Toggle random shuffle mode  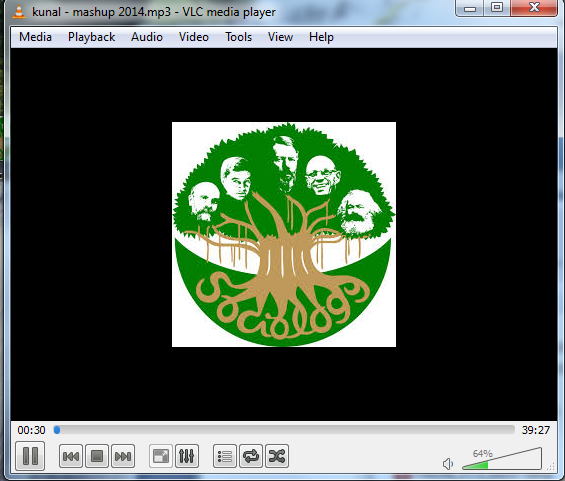(277, 456)
